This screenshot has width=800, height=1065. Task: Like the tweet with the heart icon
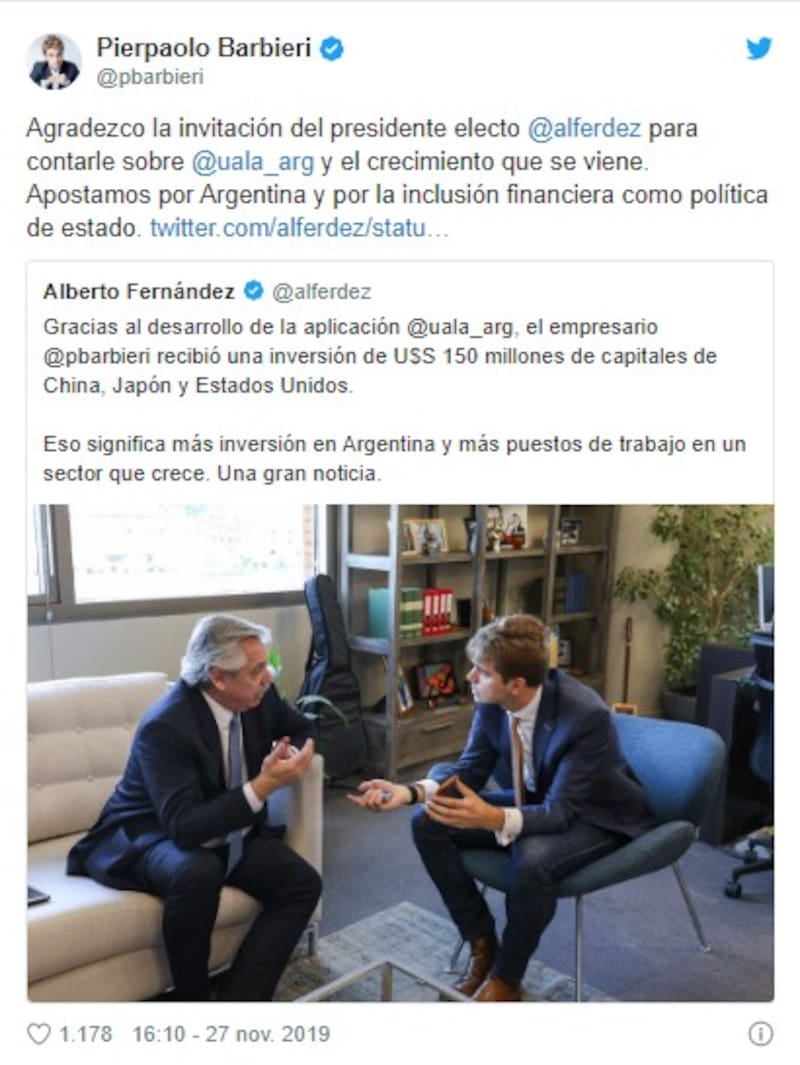39,1034
